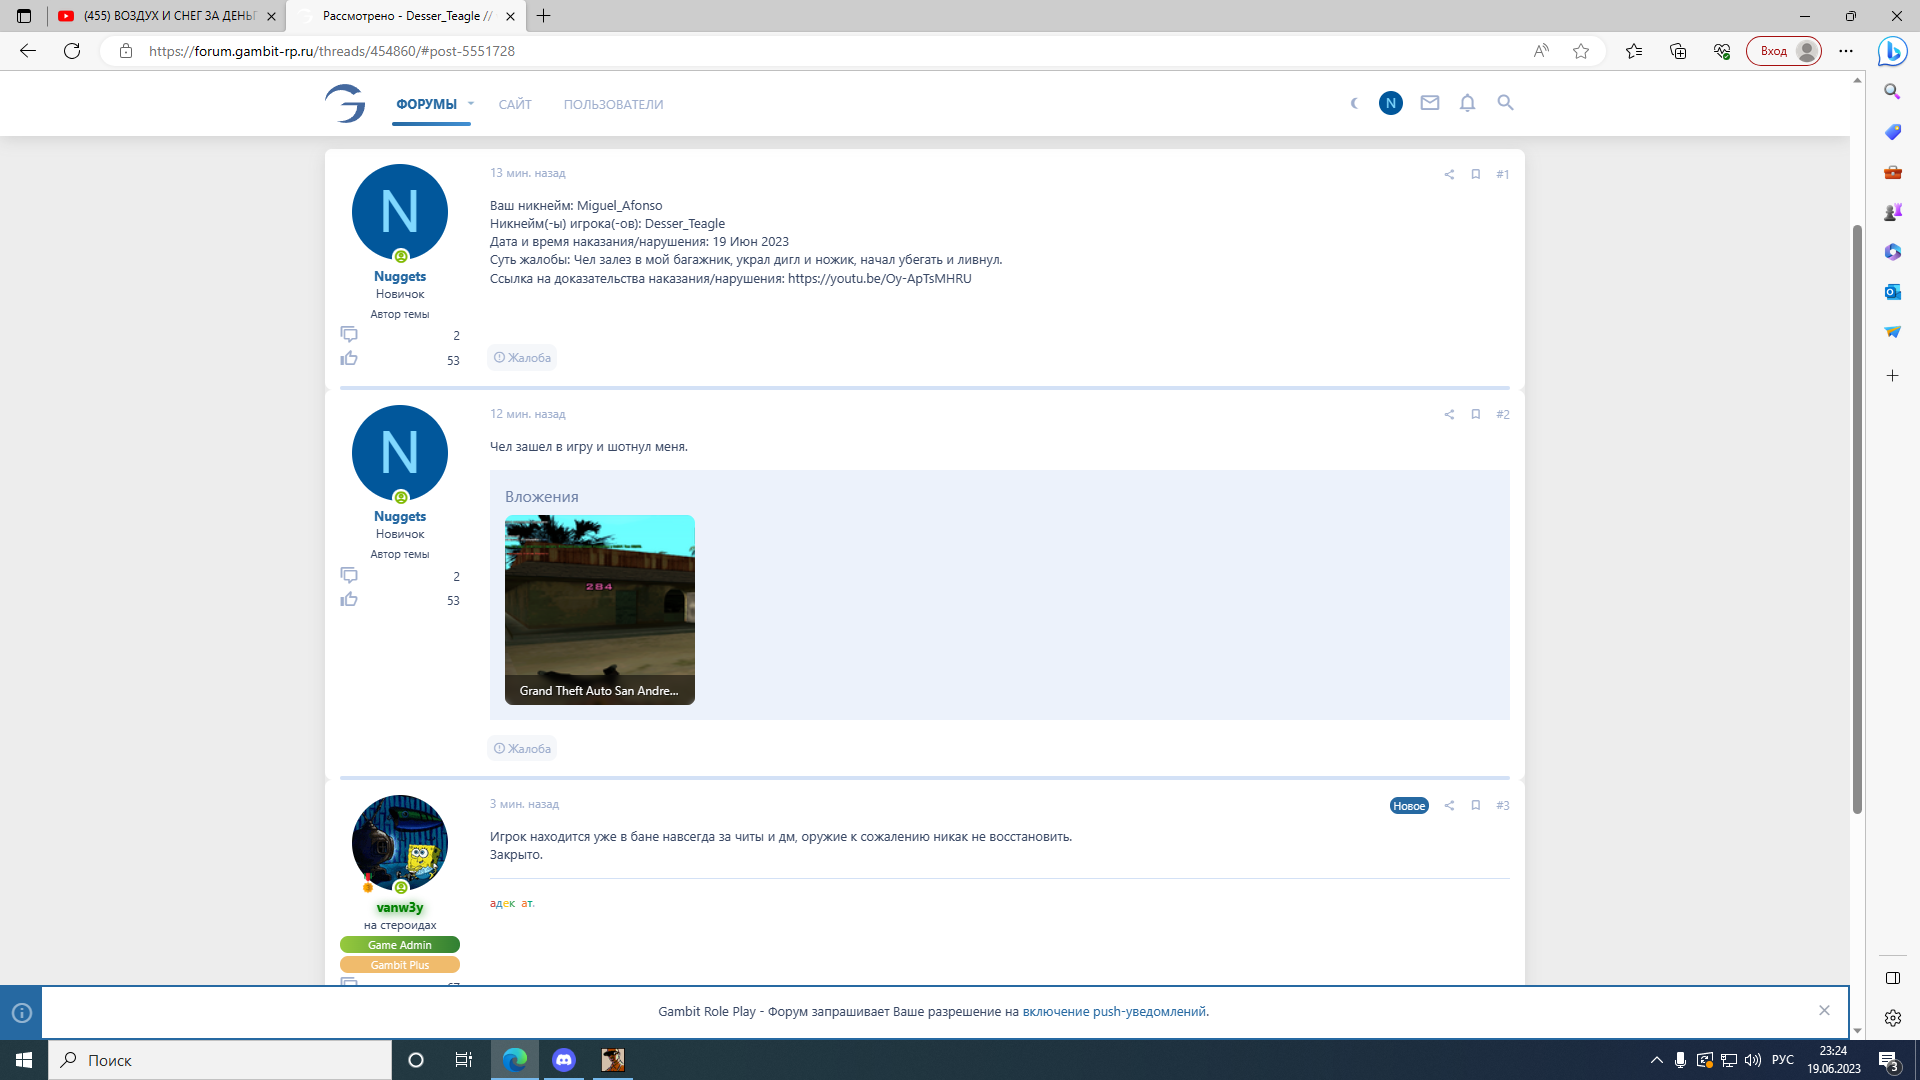Open tab actions menu in browser
Image resolution: width=1920 pixels, height=1080 pixels.
[24, 16]
